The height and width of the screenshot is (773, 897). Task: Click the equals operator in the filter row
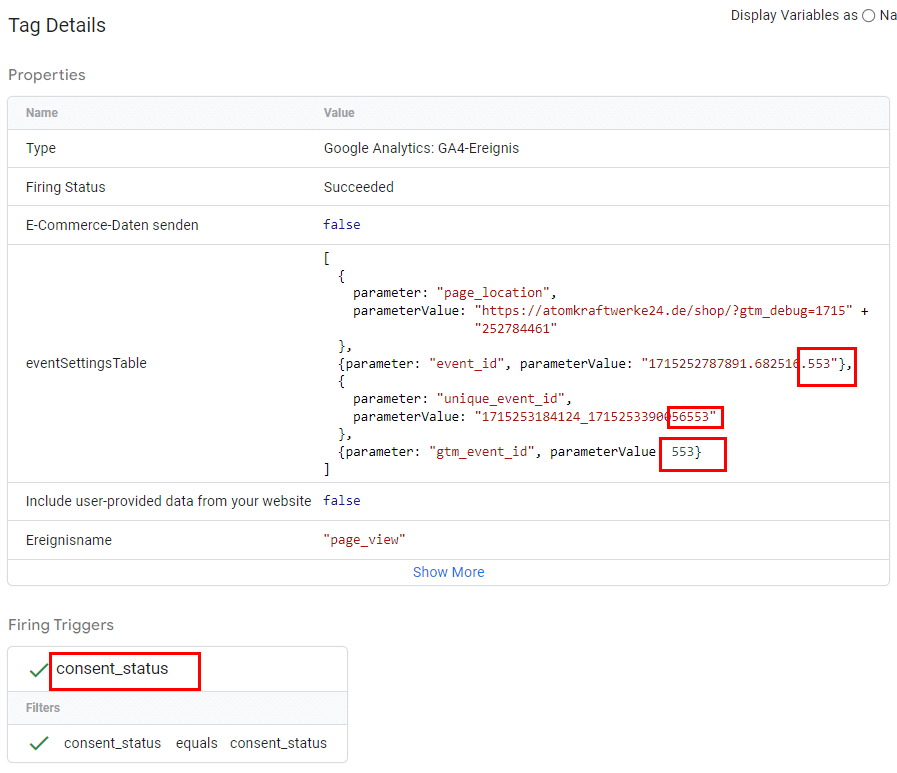coord(196,743)
